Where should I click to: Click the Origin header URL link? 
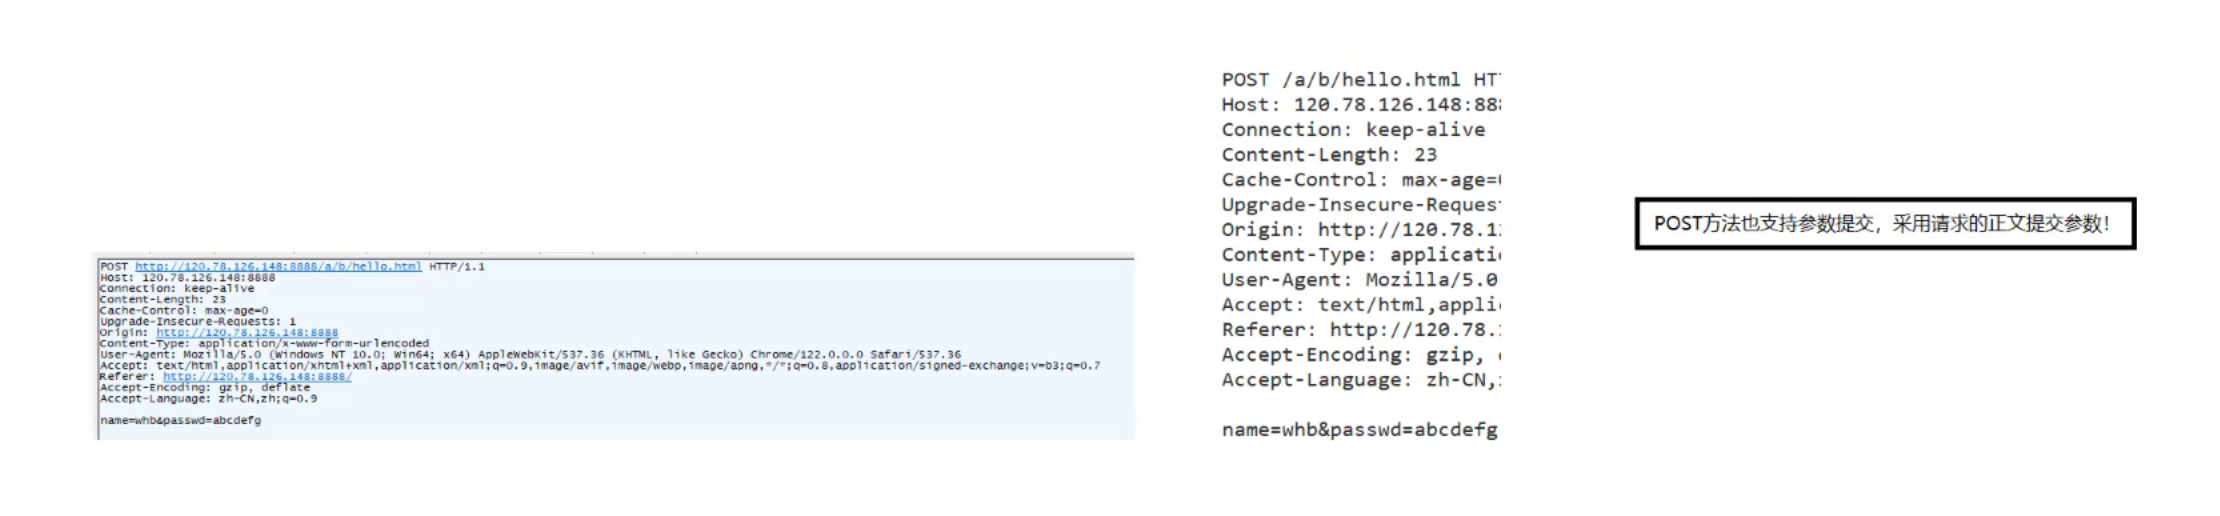(247, 333)
